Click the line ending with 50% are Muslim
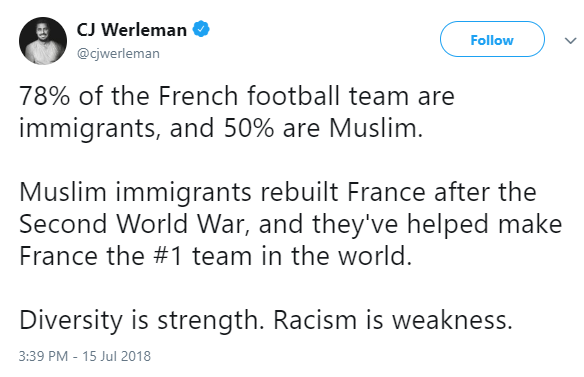This screenshot has width=584, height=377. [x=221, y=129]
